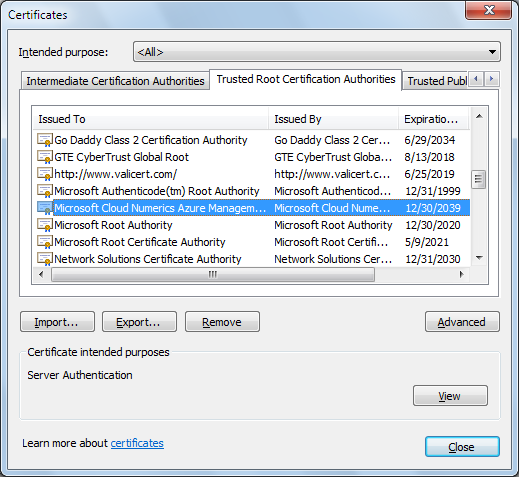Click Issued By cell Go Daddy Class 2 Cer...
519x477 pixels.
332,140
